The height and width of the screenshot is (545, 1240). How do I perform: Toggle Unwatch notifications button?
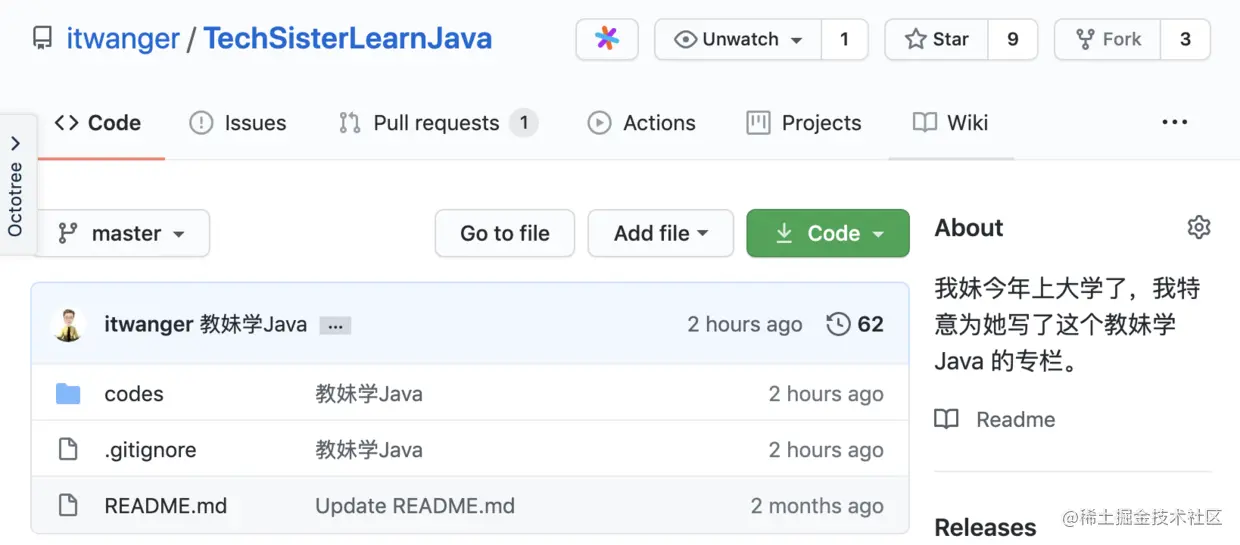(x=738, y=39)
